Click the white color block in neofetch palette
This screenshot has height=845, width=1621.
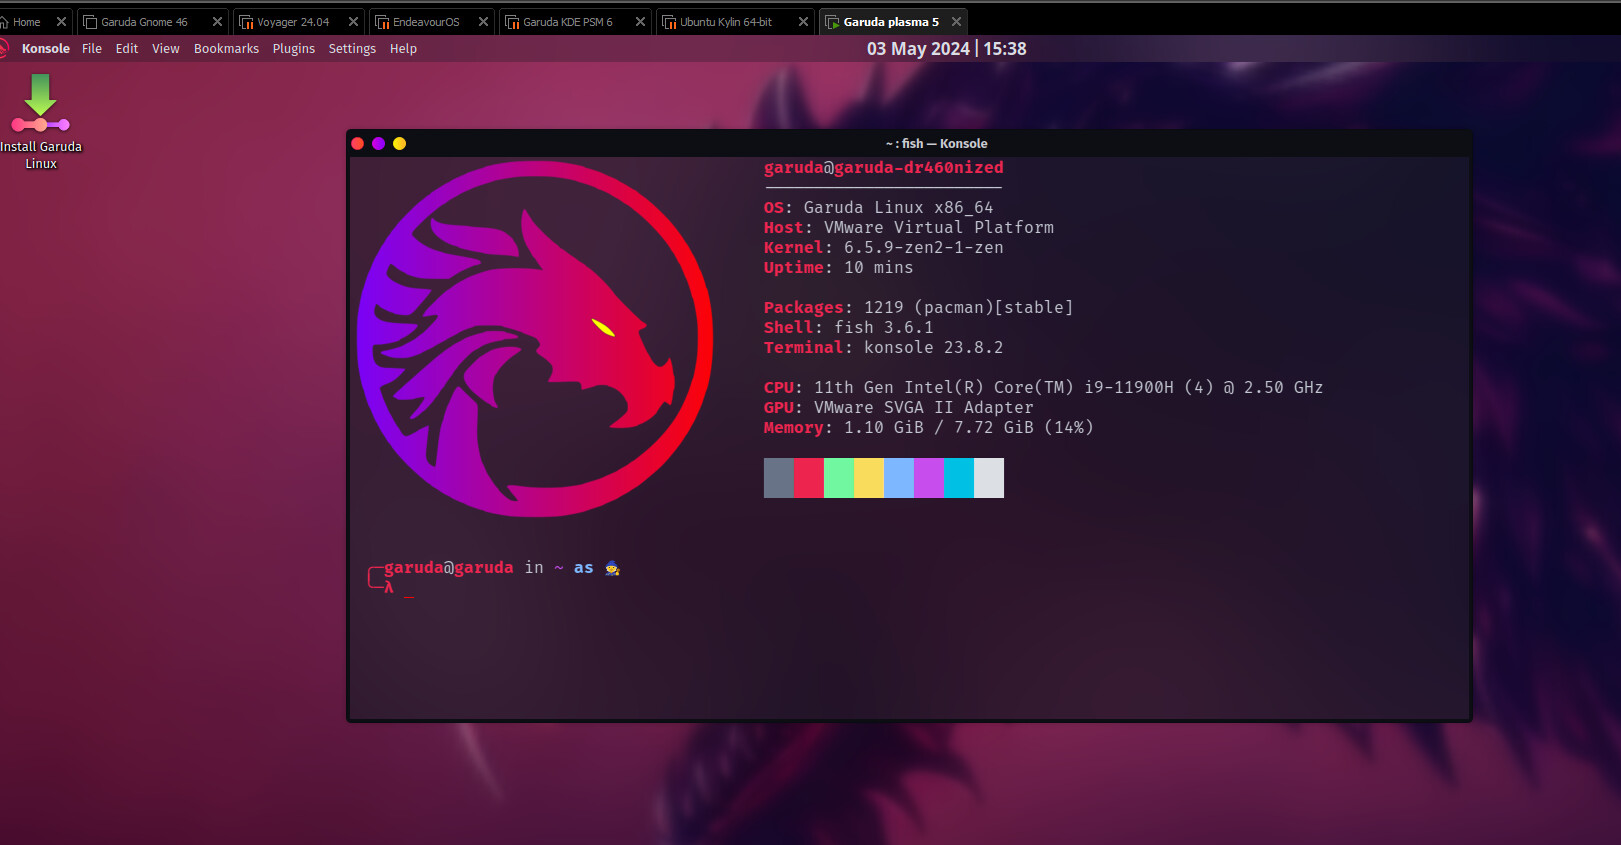tap(989, 478)
